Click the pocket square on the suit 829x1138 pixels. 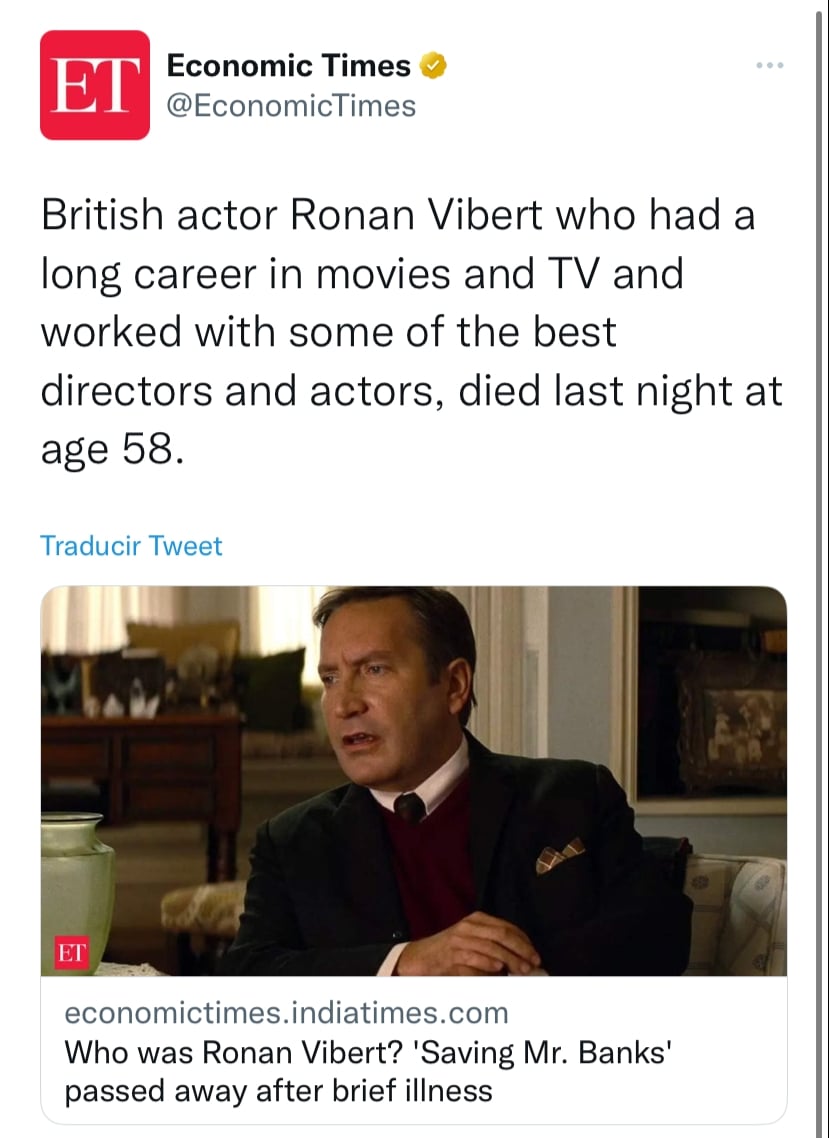(x=560, y=855)
